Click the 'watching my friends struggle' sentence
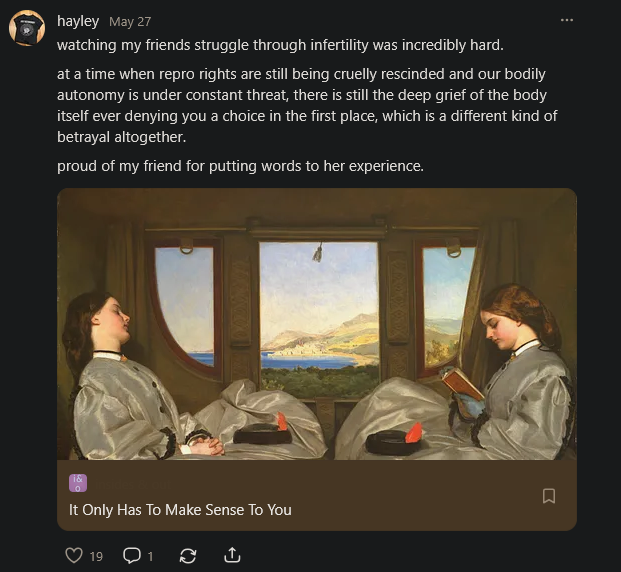This screenshot has width=621, height=572. point(280,45)
